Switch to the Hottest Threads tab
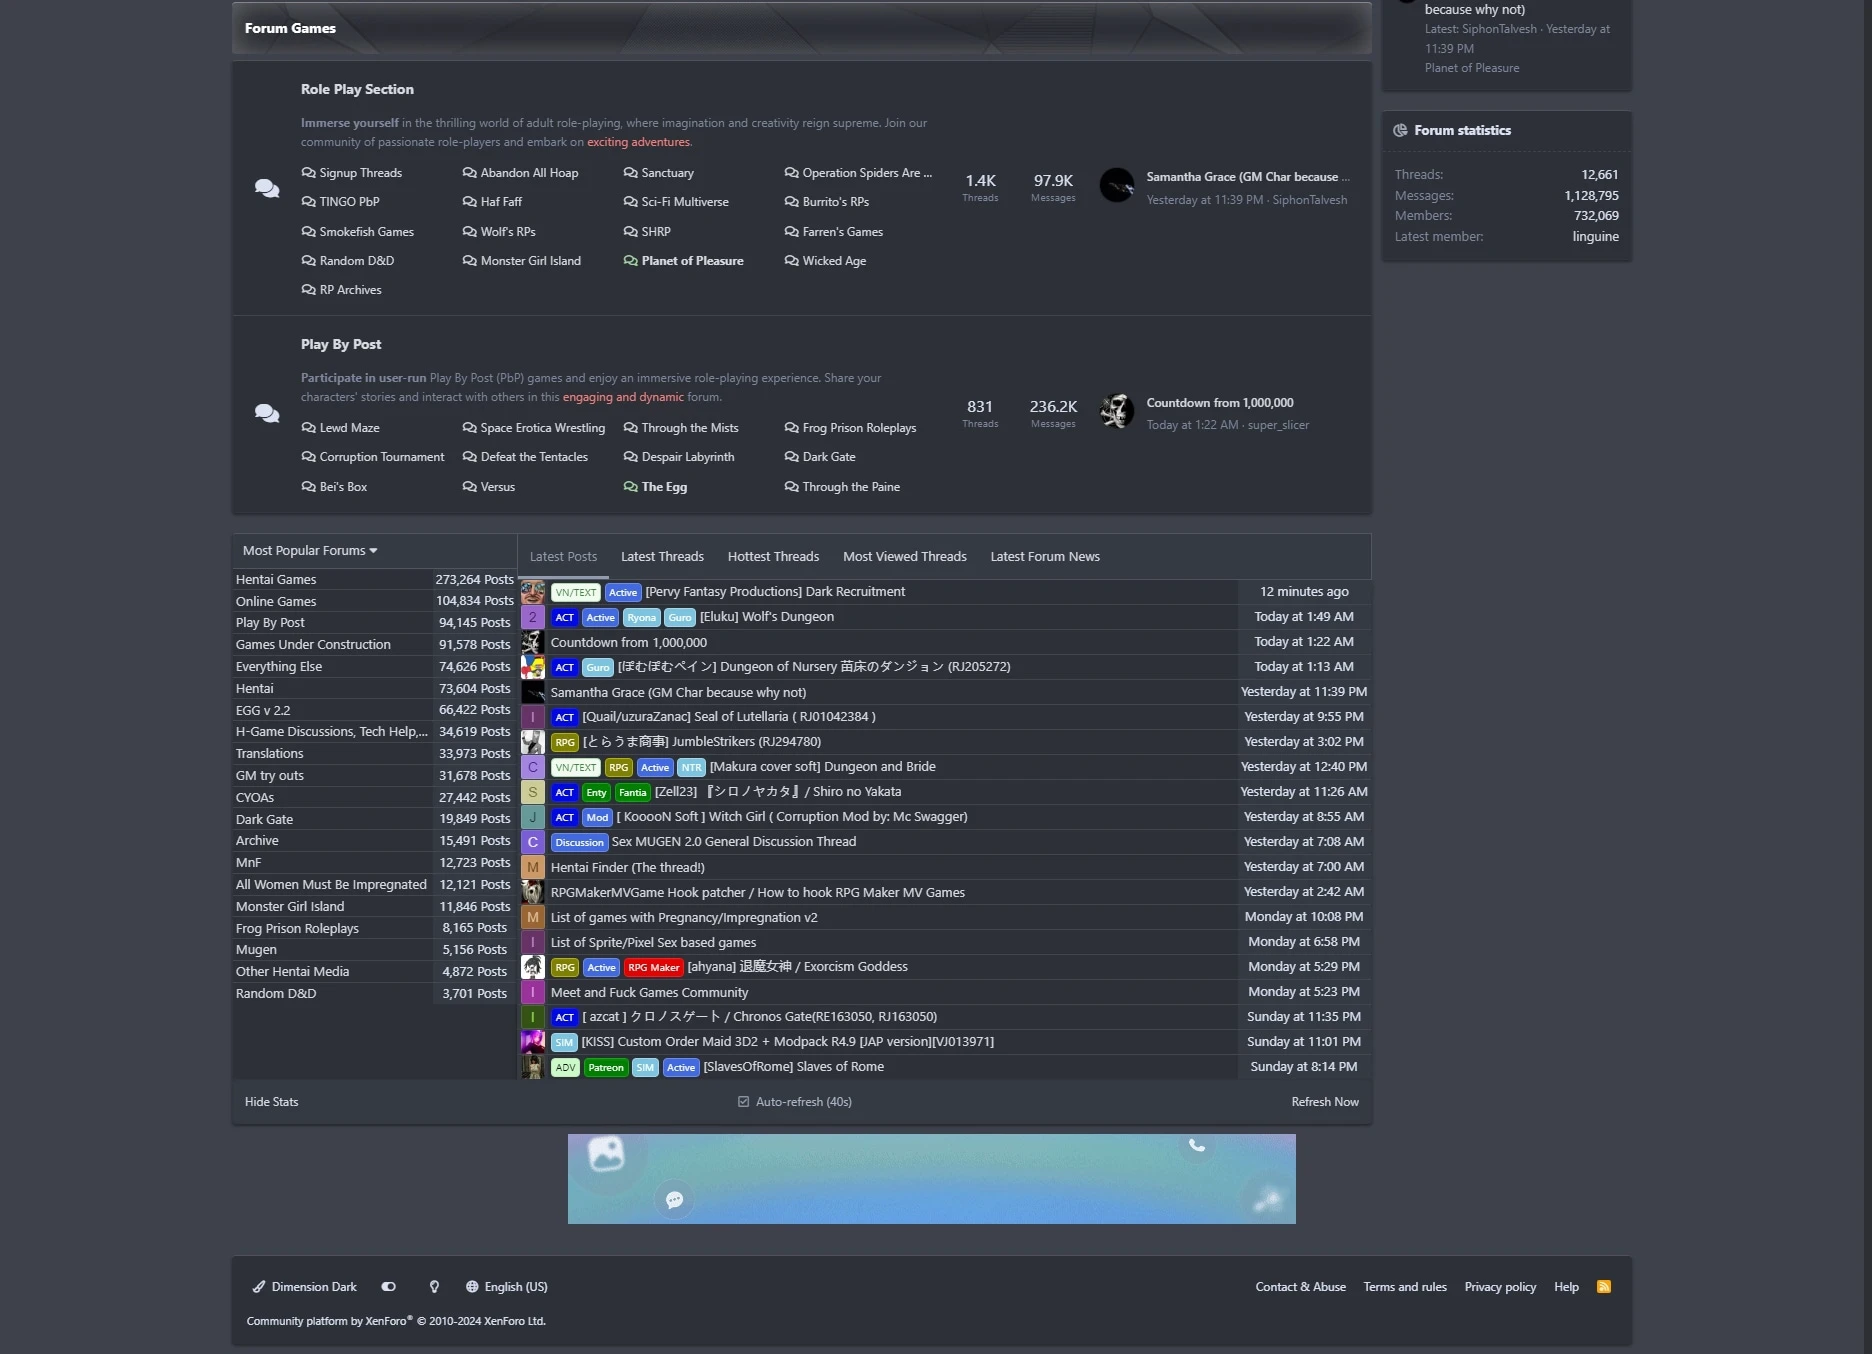Image resolution: width=1872 pixels, height=1354 pixels. (773, 557)
